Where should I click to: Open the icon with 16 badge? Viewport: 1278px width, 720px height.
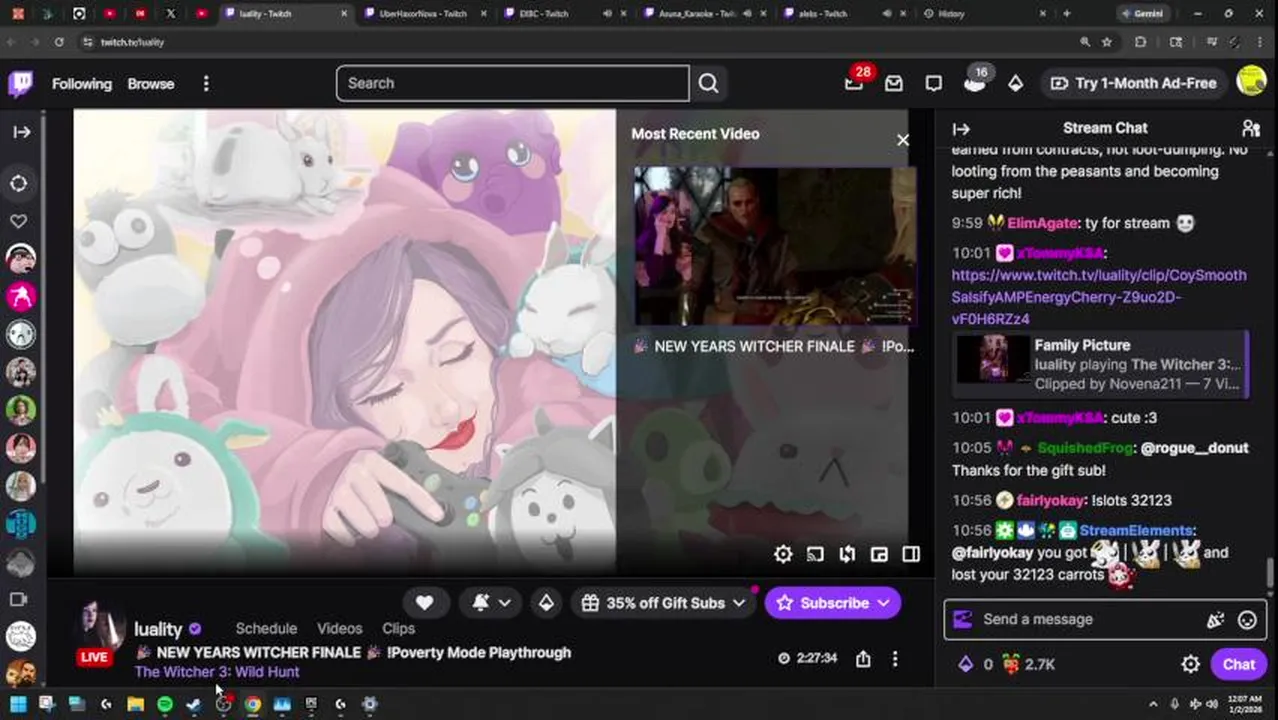pos(975,84)
